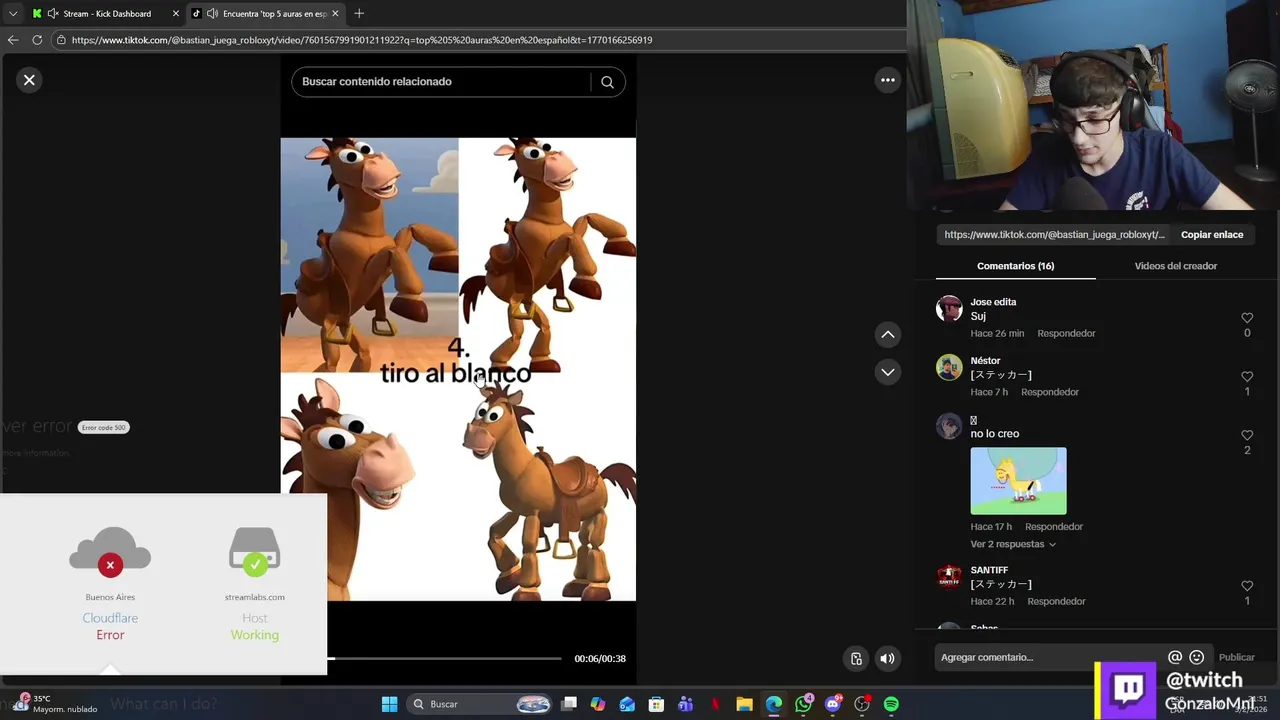This screenshot has width=1280, height=720.
Task: Open a new browser tab with plus
Action: pos(359,14)
